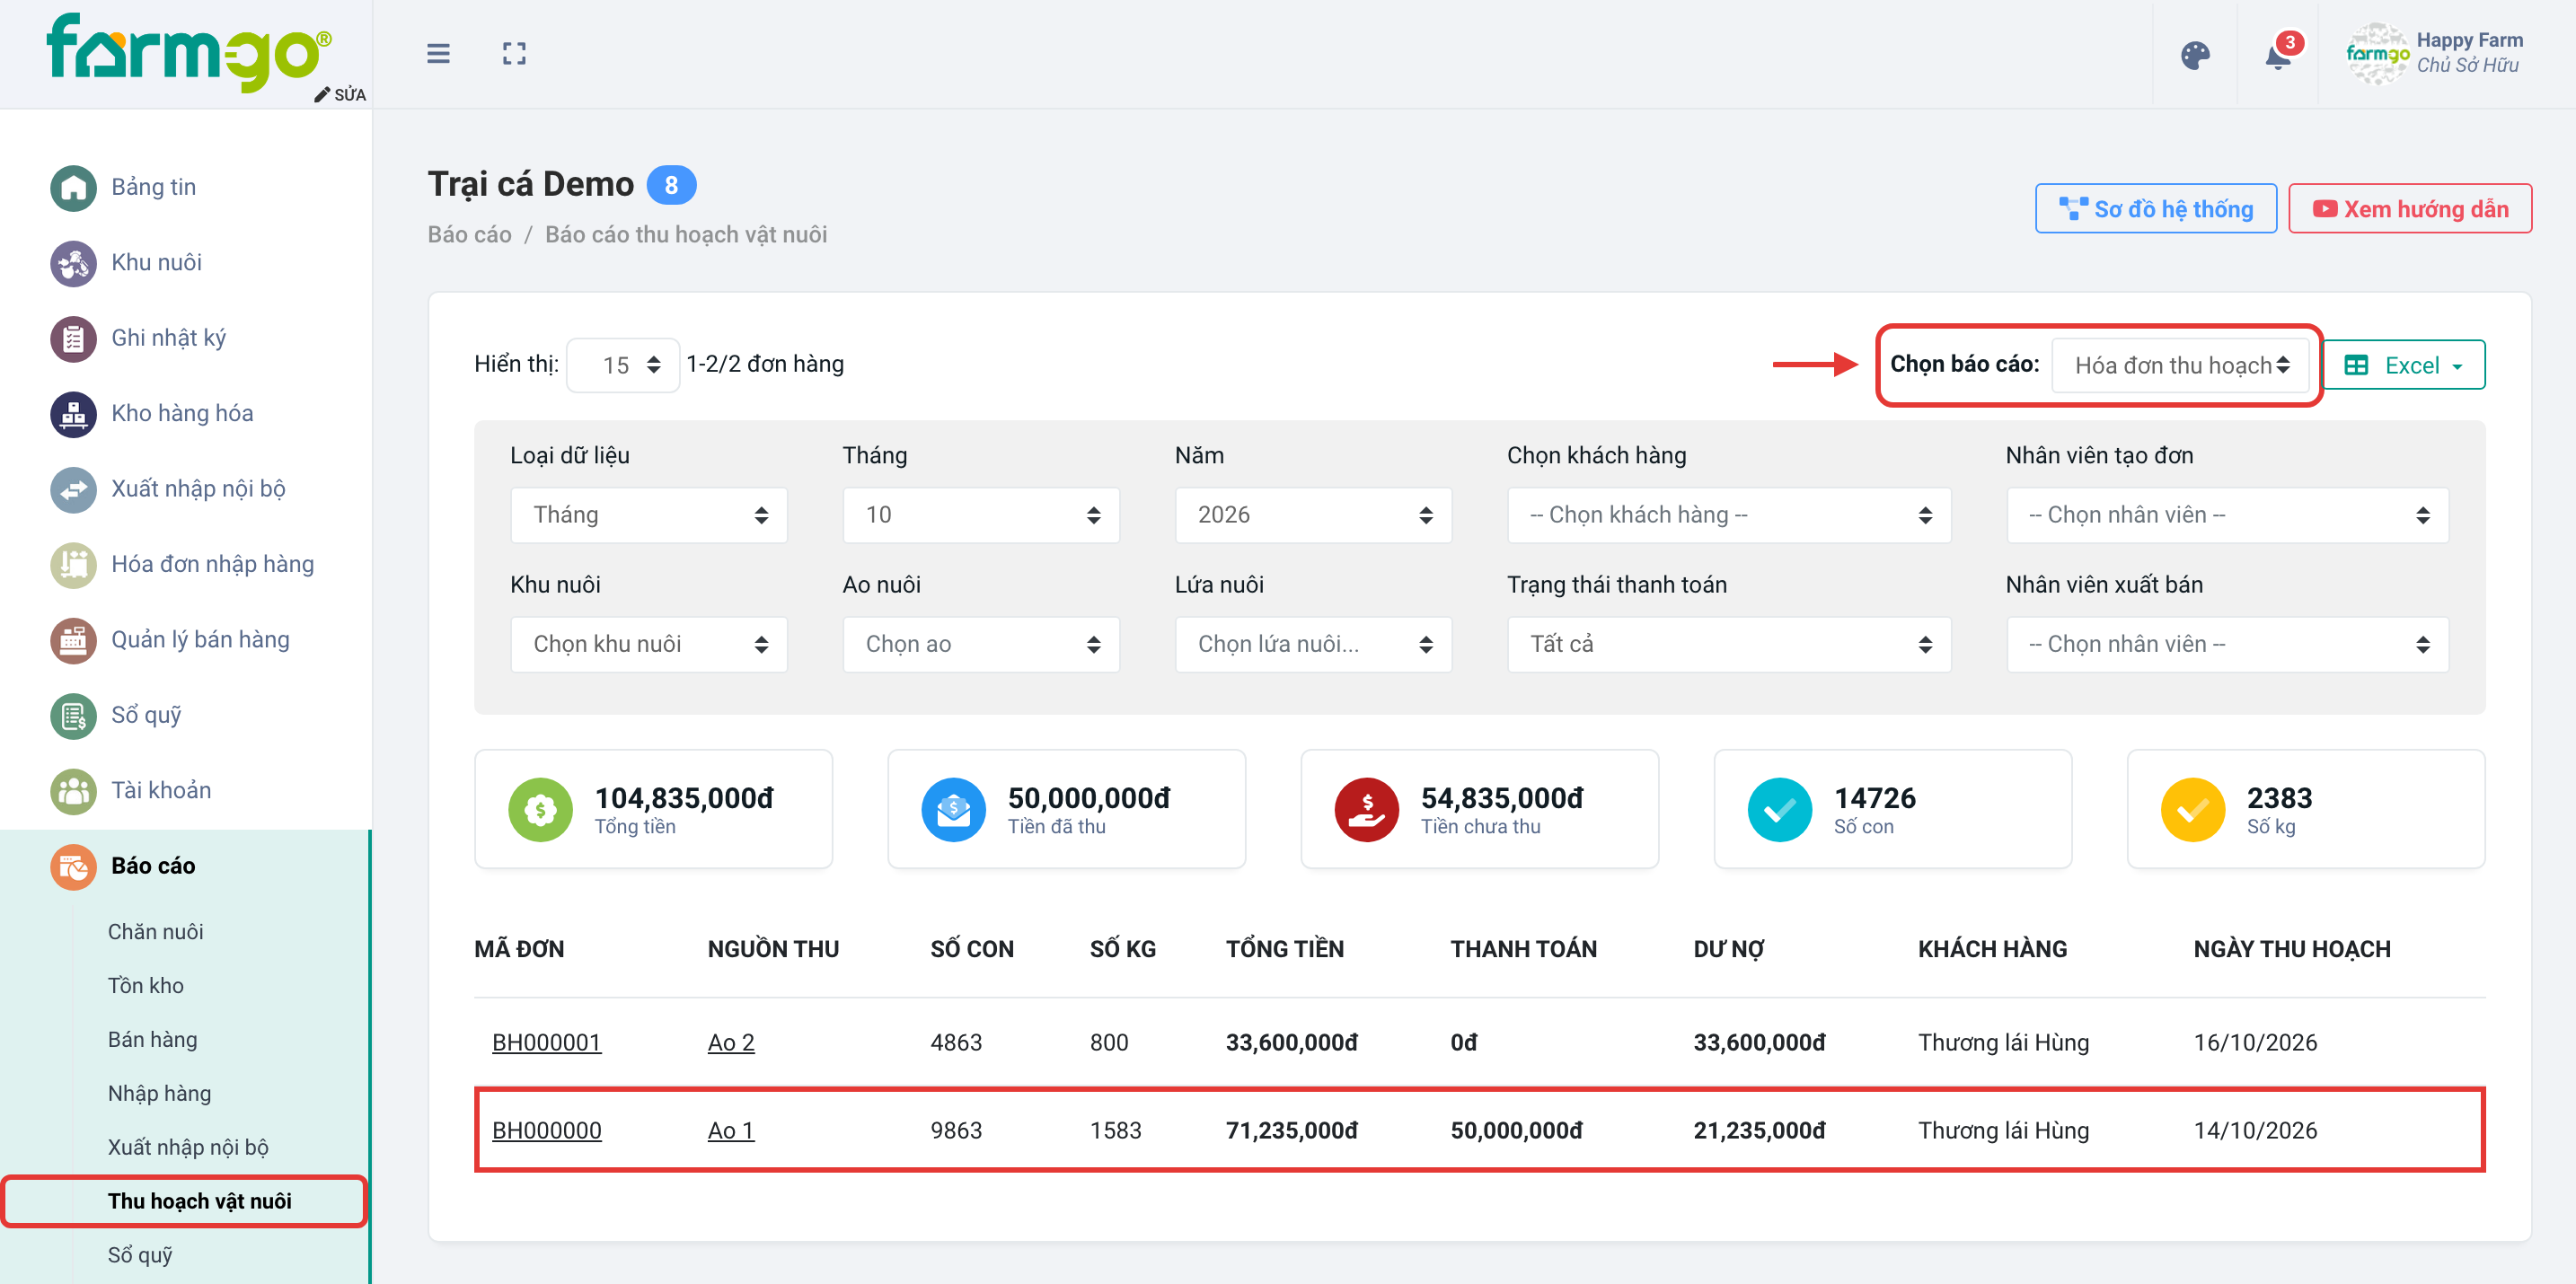Click the Khu nuôi sidebar icon
Screen dimensions: 2576x1284
click(x=74, y=263)
